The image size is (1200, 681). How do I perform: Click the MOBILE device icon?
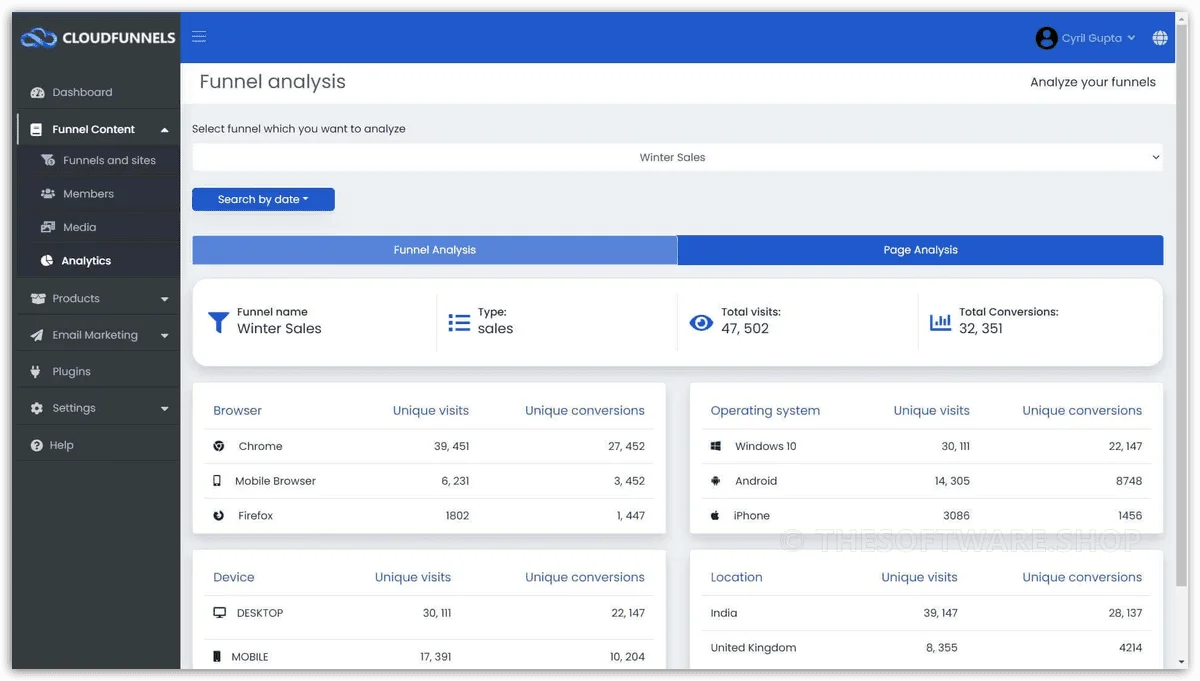[x=217, y=657]
